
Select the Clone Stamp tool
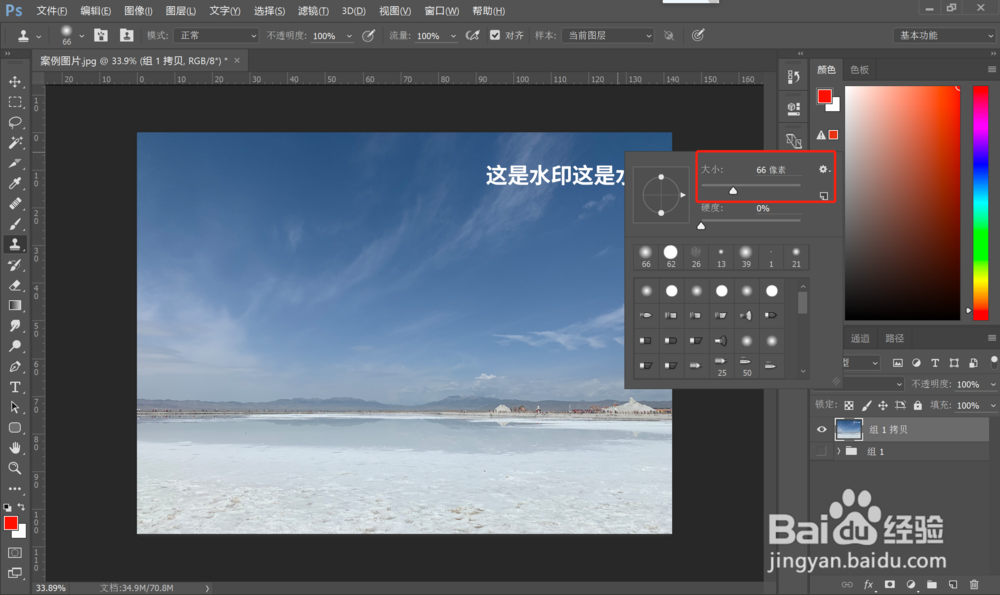(15, 244)
